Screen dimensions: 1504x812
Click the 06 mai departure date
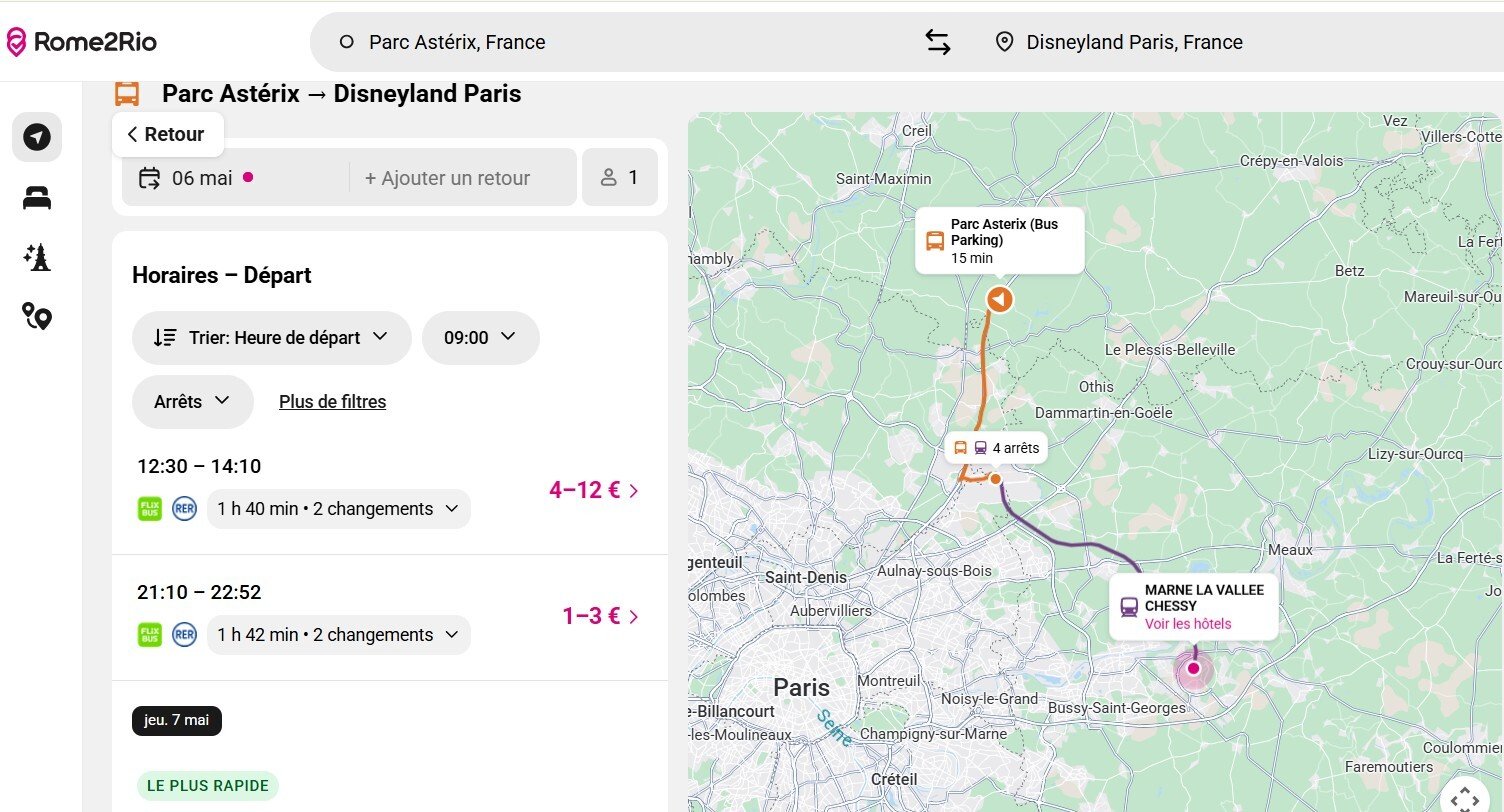click(x=202, y=178)
